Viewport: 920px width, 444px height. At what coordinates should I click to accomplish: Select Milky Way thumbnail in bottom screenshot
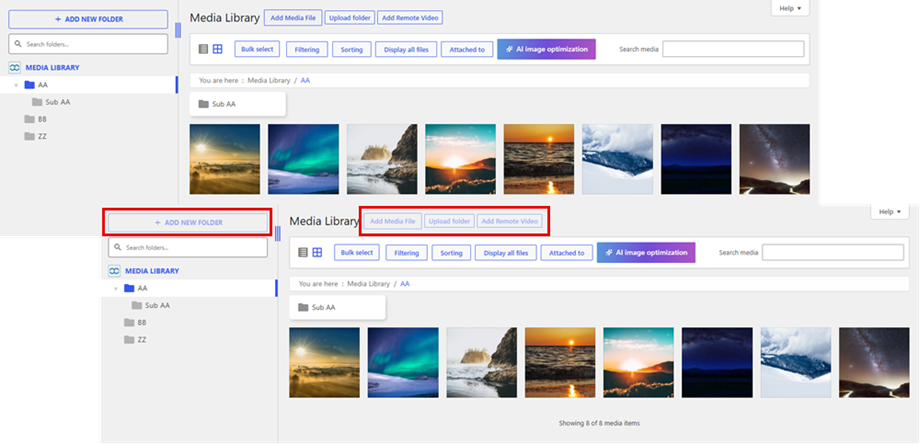tap(874, 362)
